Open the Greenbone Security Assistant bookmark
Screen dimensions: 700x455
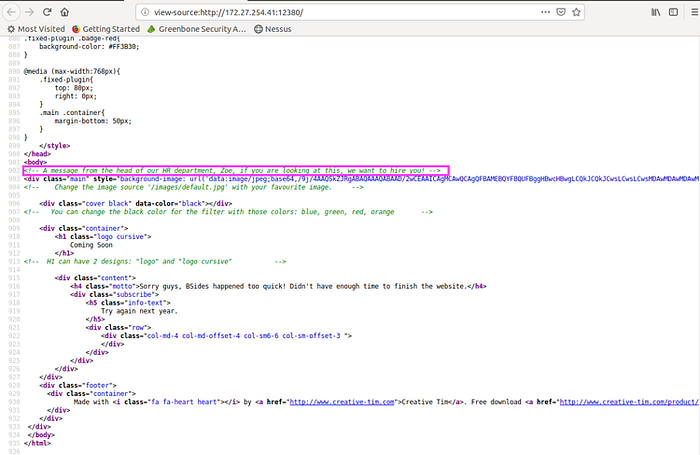(197, 29)
